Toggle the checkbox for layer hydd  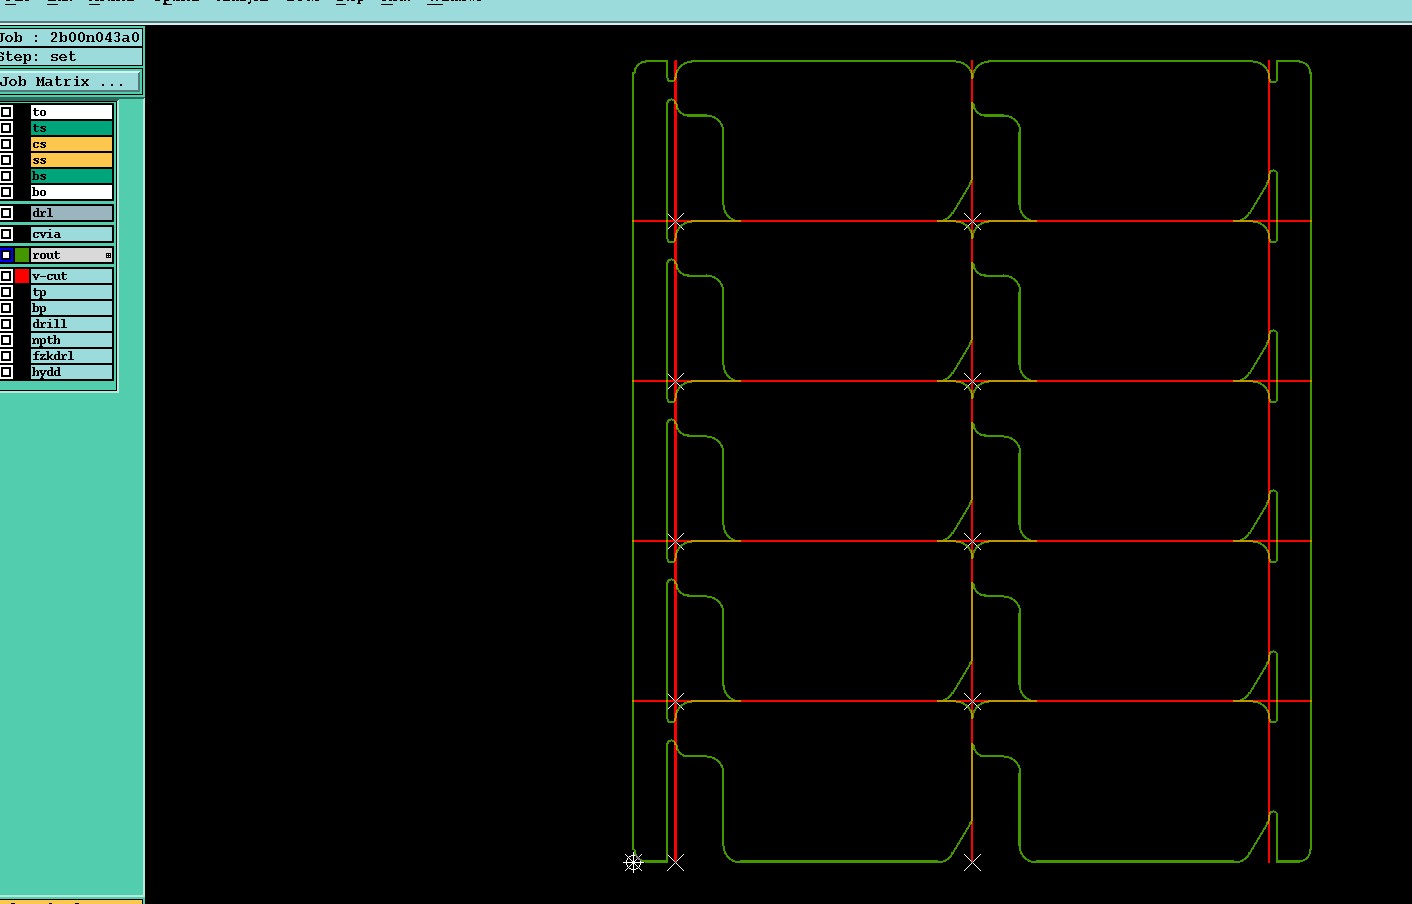6,372
